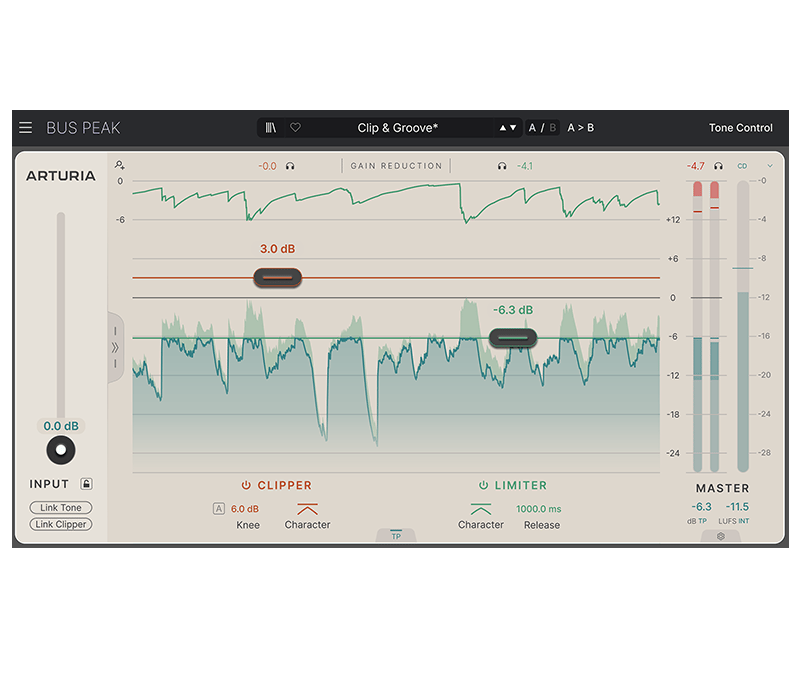Enable the auto knee A button

click(x=219, y=509)
